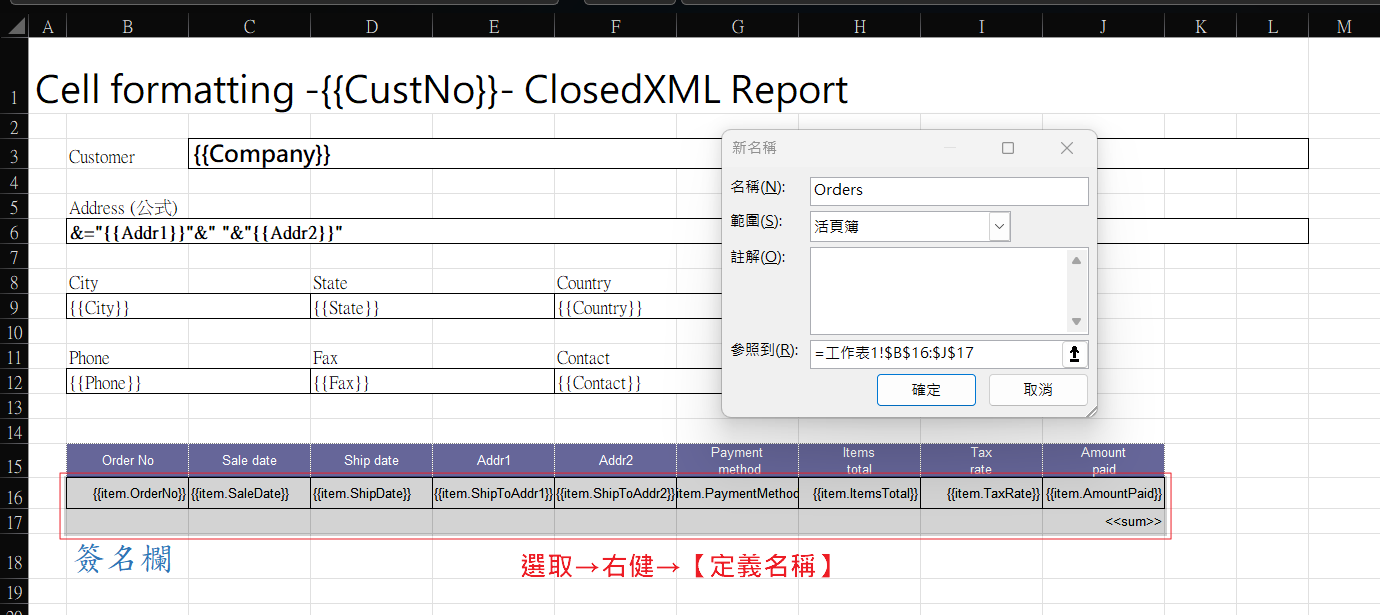Viewport: 1380px width, 615px height.
Task: Select the Order No table header cell
Action: pyautogui.click(x=128, y=460)
